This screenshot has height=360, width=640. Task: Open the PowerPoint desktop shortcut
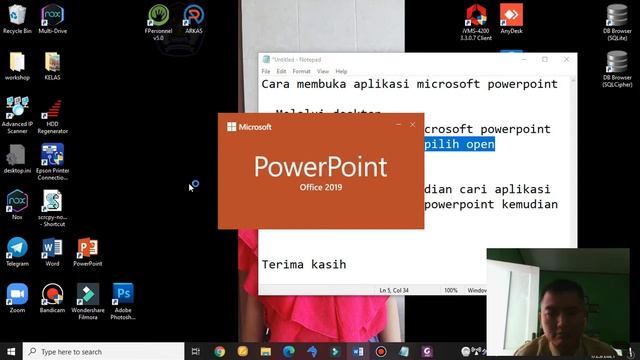(x=87, y=252)
